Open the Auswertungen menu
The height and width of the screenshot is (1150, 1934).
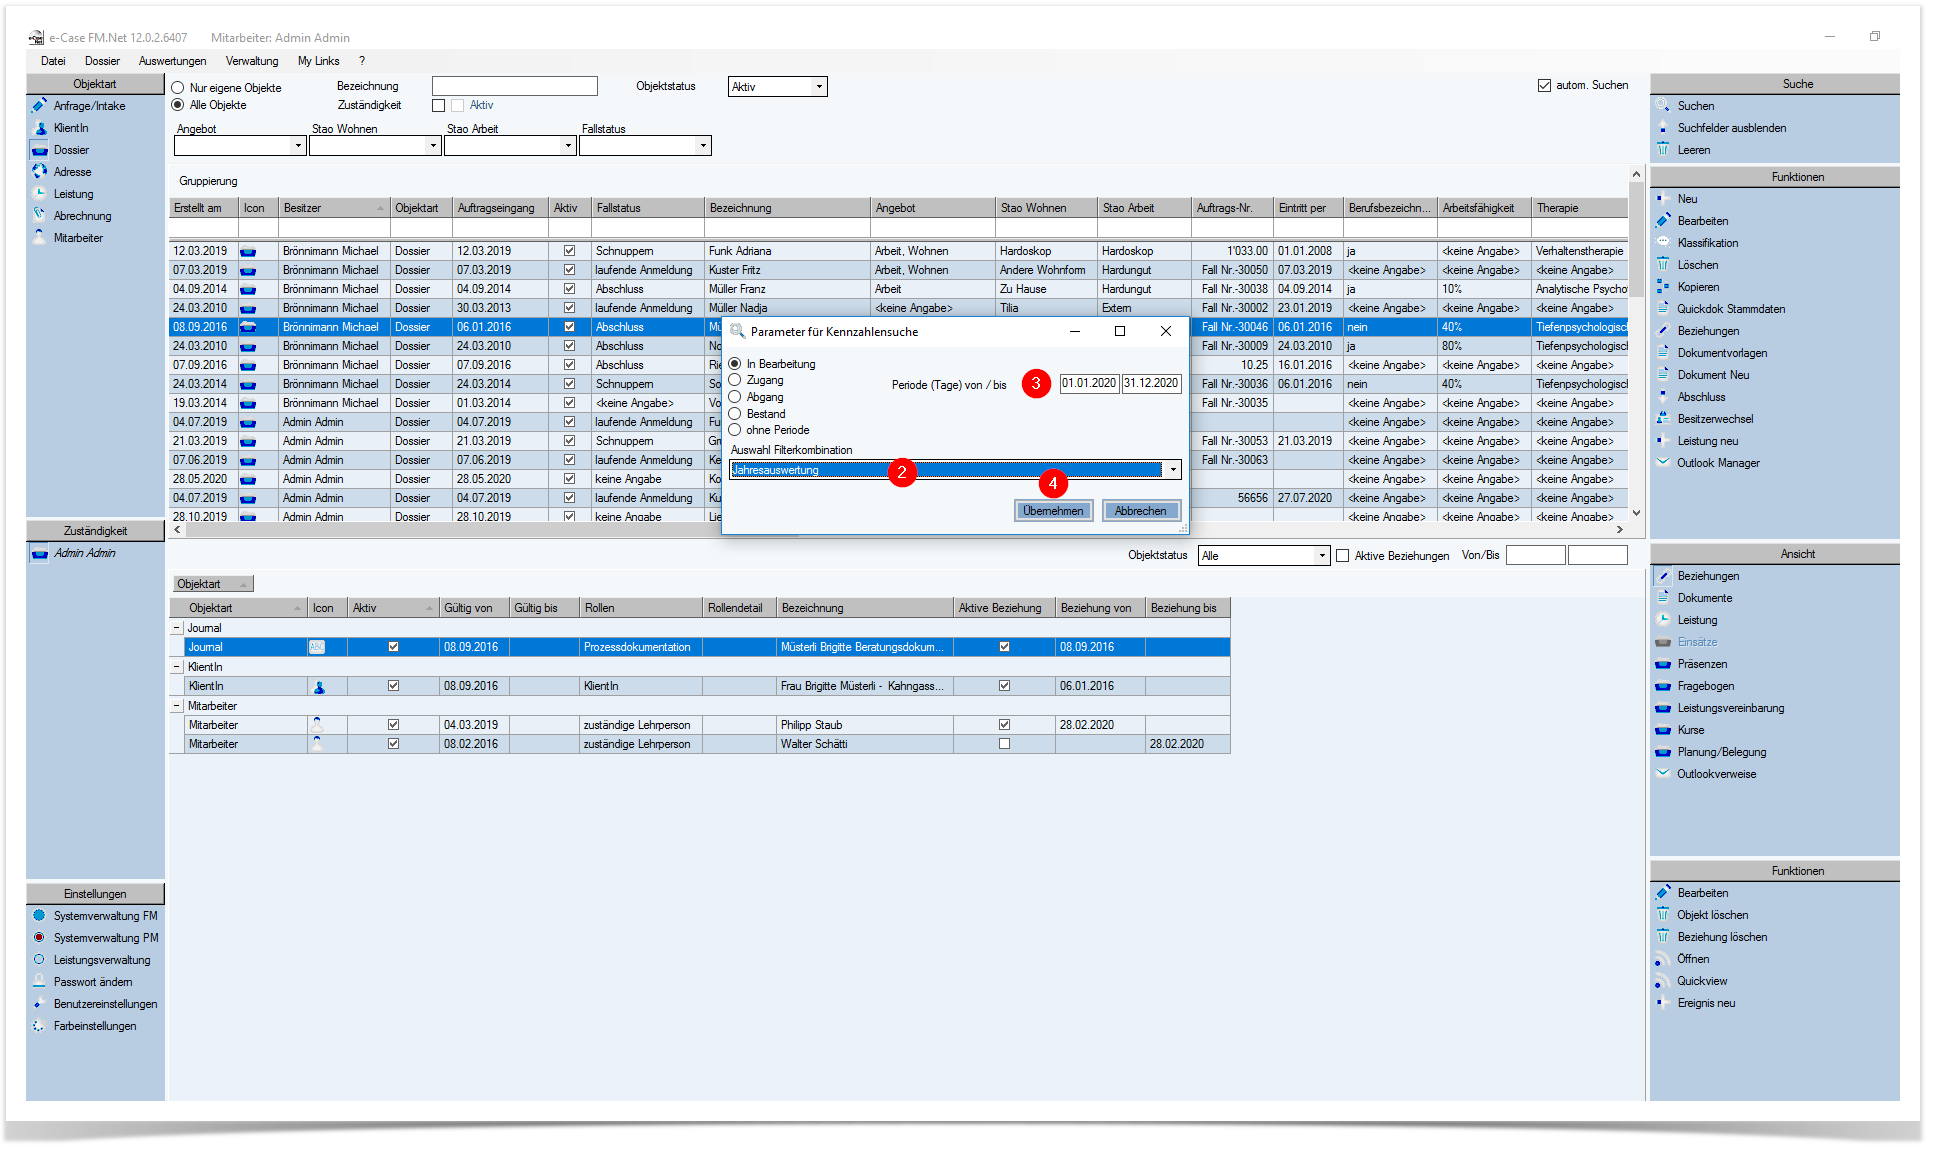coord(172,61)
